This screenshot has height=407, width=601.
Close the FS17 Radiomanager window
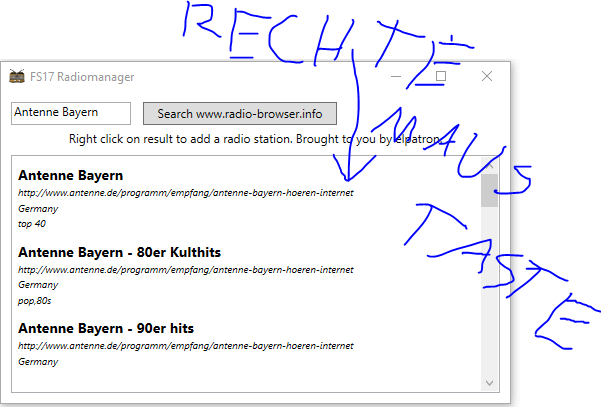pyautogui.click(x=487, y=76)
